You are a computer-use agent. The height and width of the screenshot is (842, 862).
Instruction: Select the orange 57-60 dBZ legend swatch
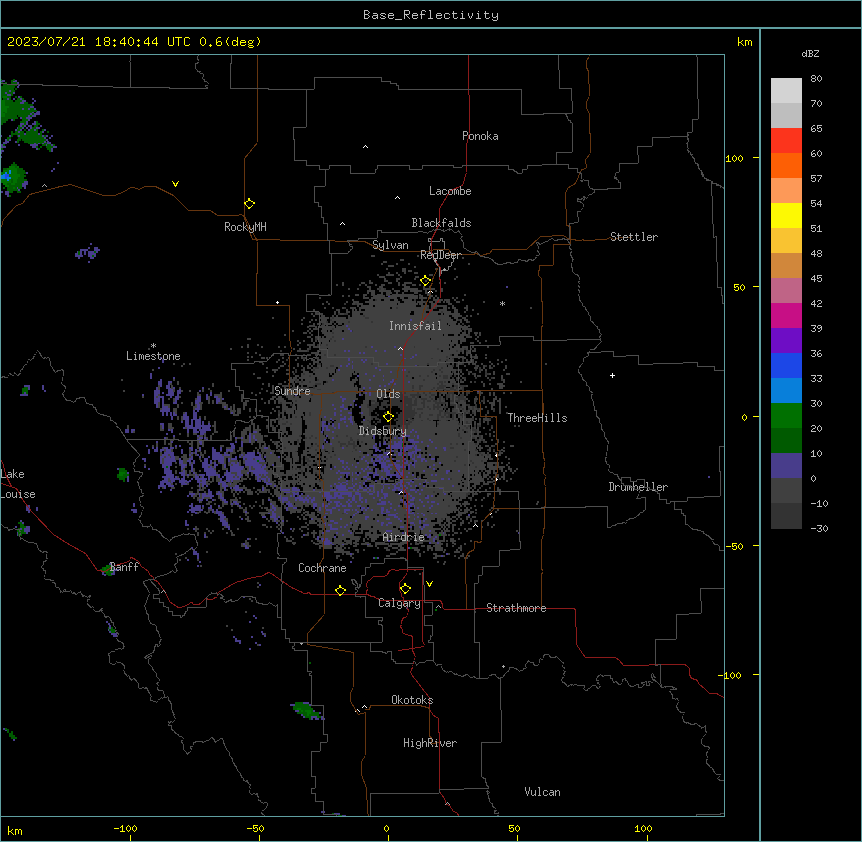(x=786, y=165)
